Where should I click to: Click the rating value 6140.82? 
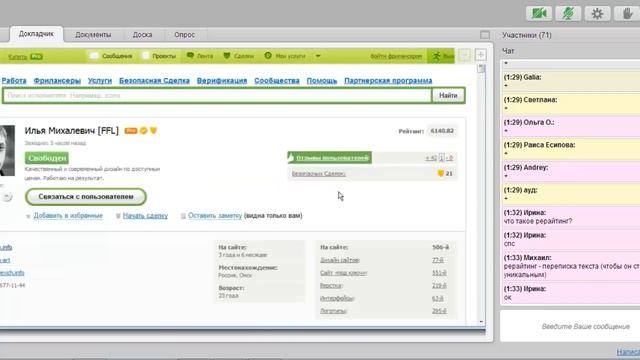point(442,131)
